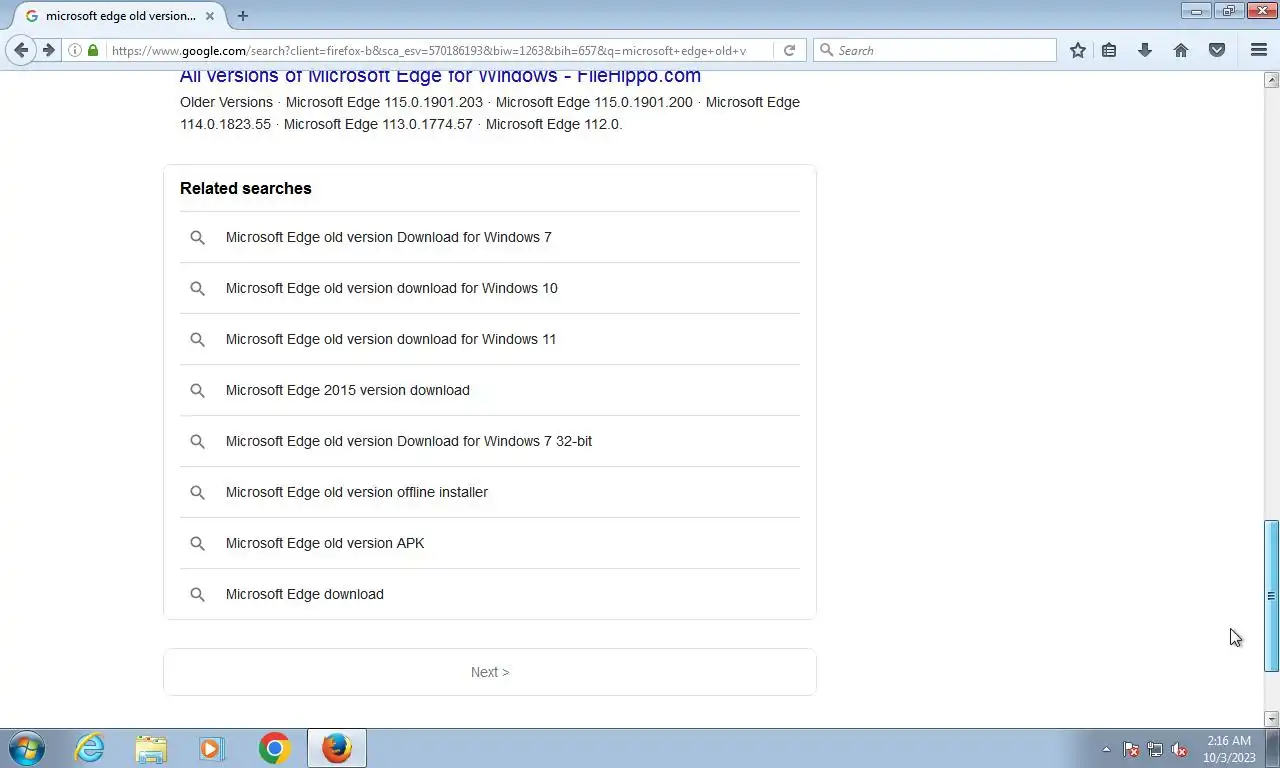Open the Windows Start menu
Viewport: 1280px width, 768px height.
point(26,748)
